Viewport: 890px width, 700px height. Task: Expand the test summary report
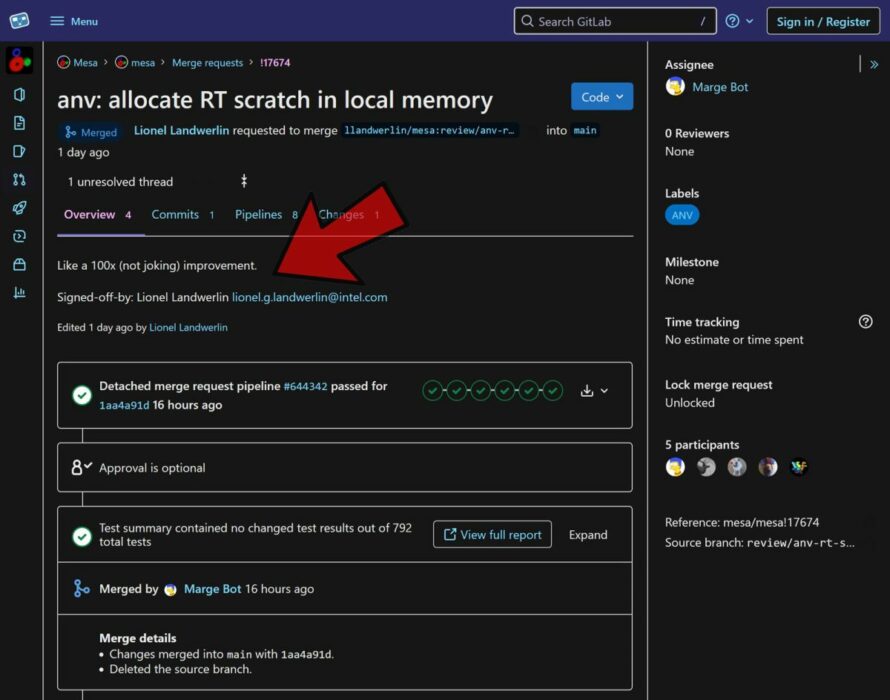588,534
